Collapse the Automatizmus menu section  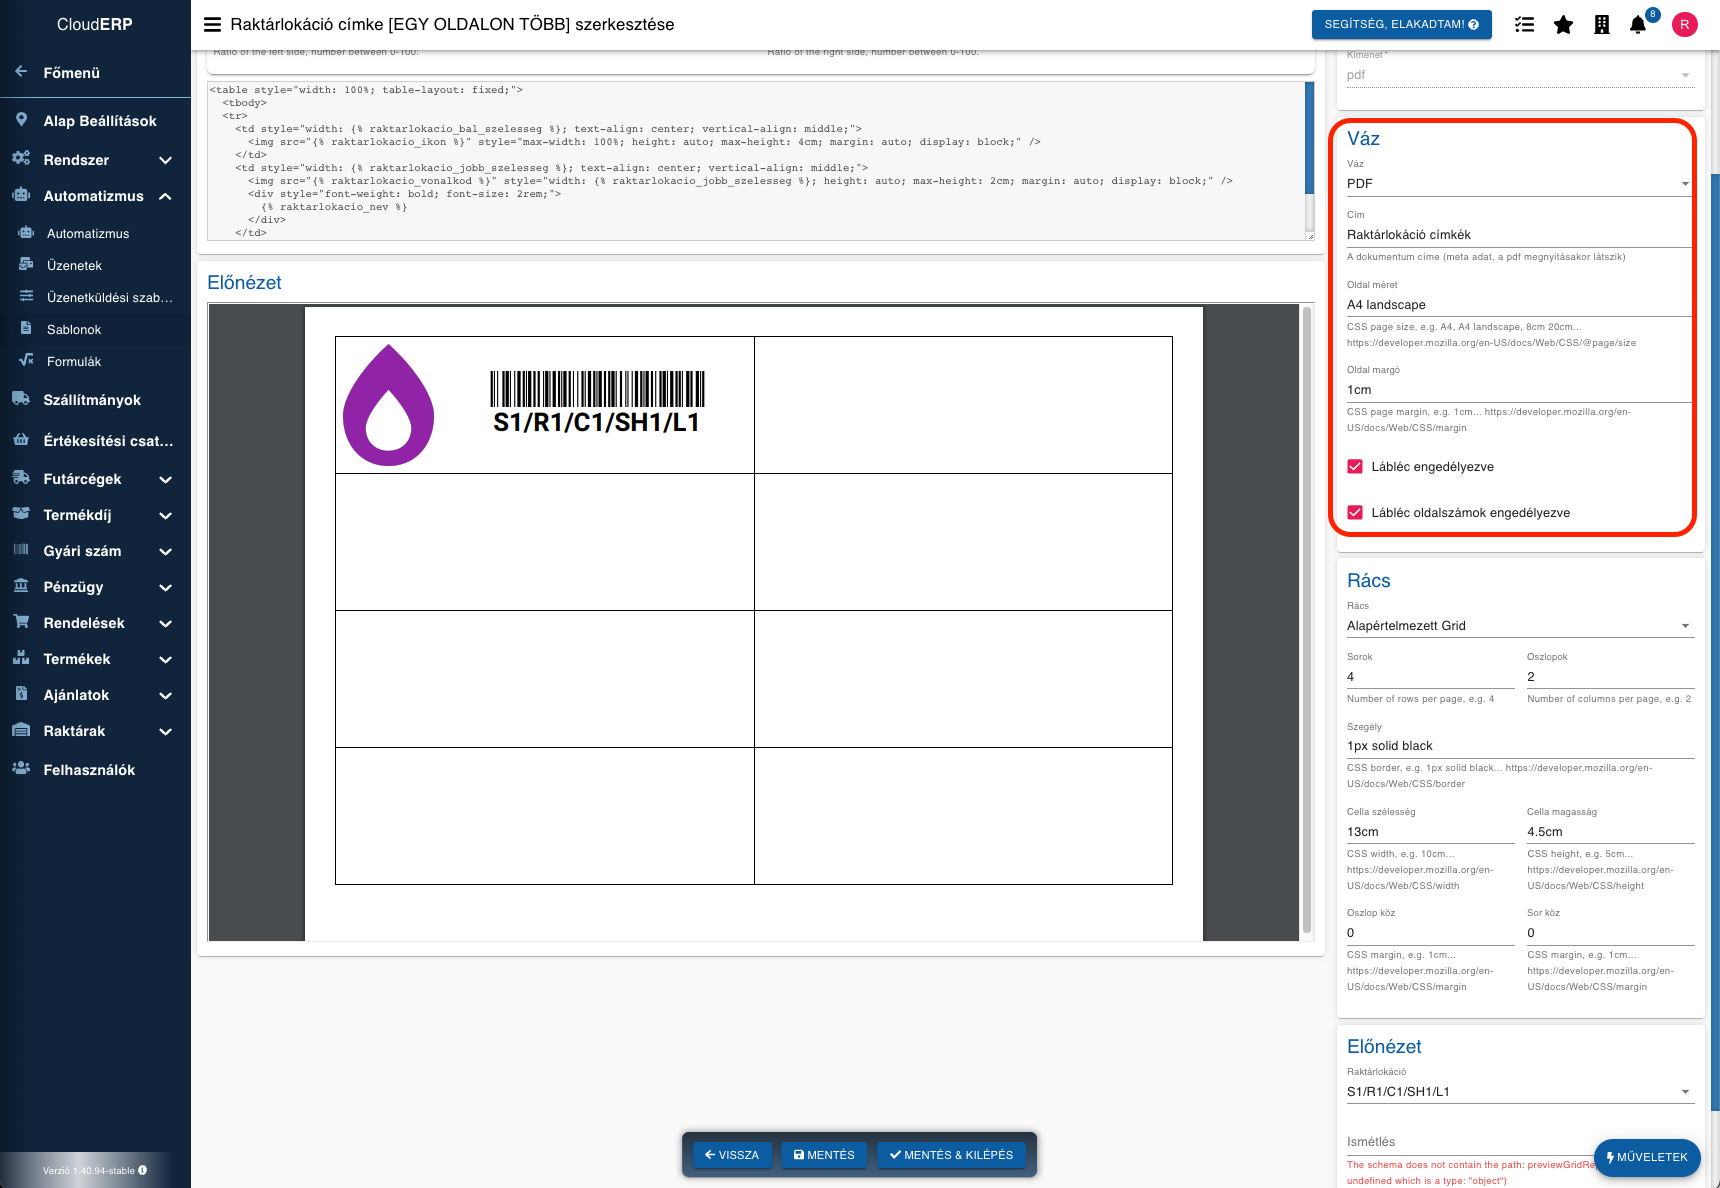coord(165,196)
